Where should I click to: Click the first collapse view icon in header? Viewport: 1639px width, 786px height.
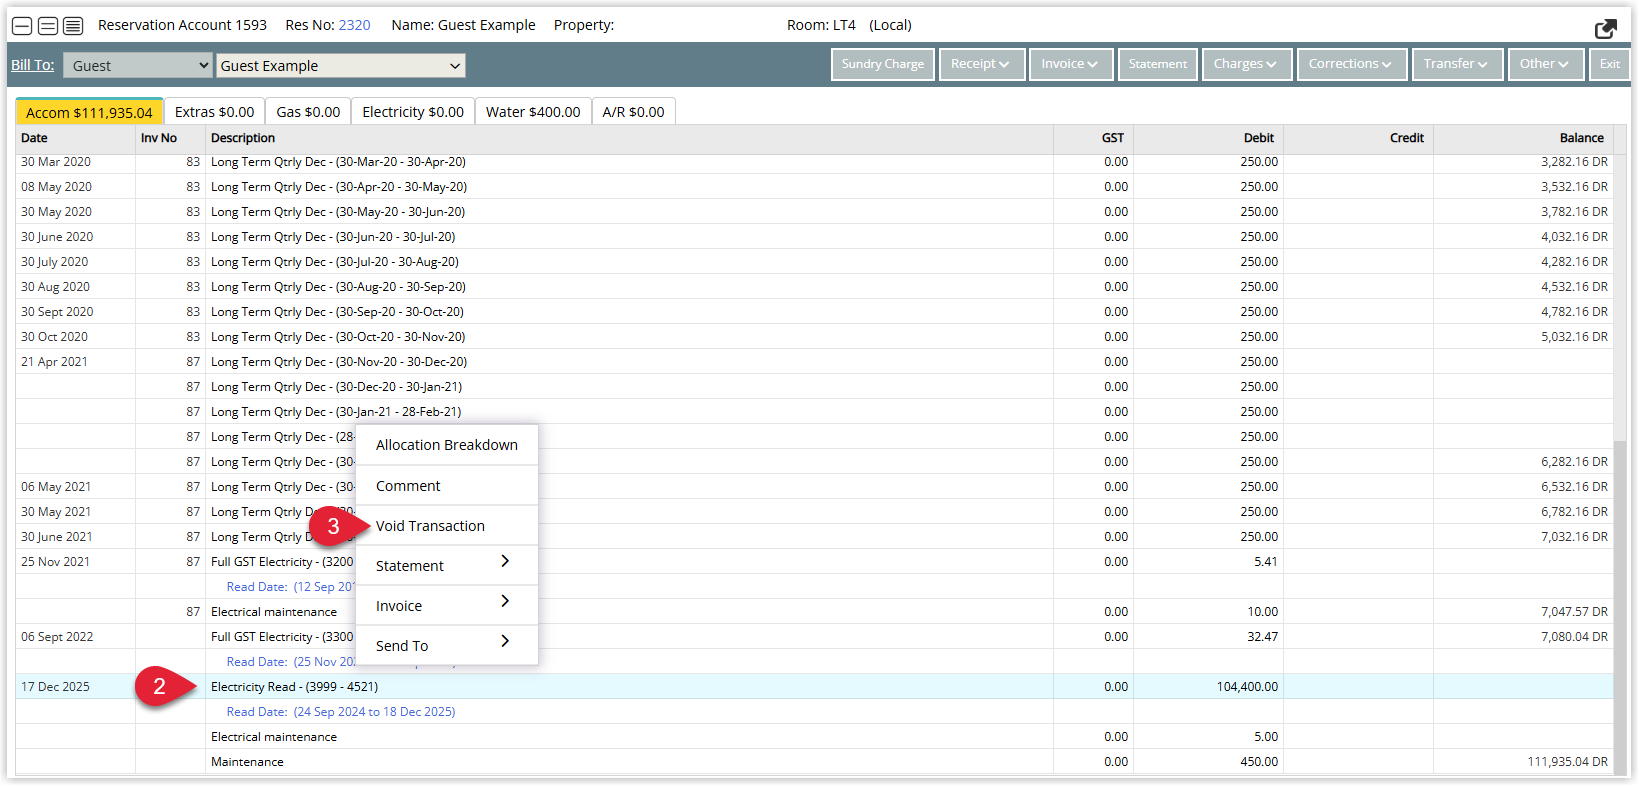[x=22, y=26]
